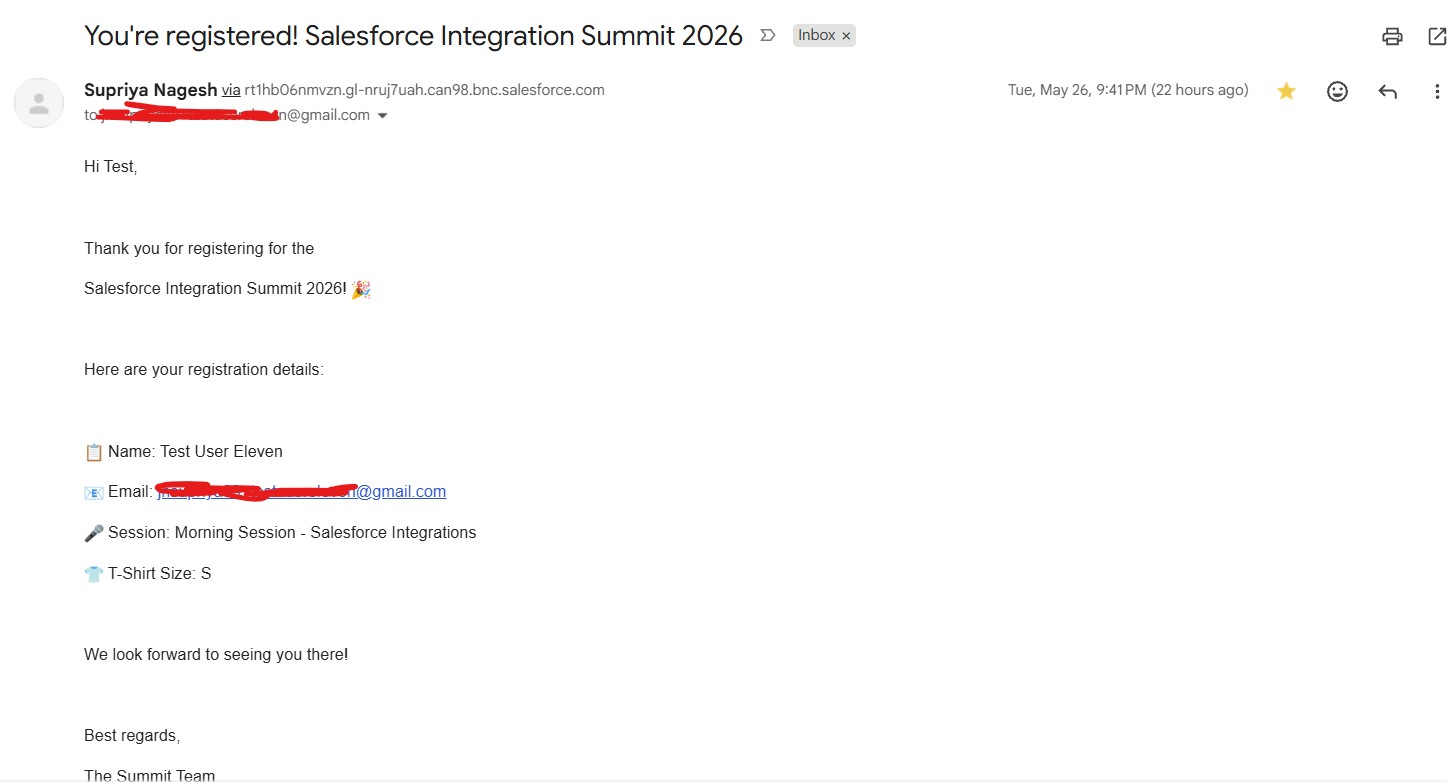
Task: Remove the Inbox label via its x
Action: click(x=846, y=36)
